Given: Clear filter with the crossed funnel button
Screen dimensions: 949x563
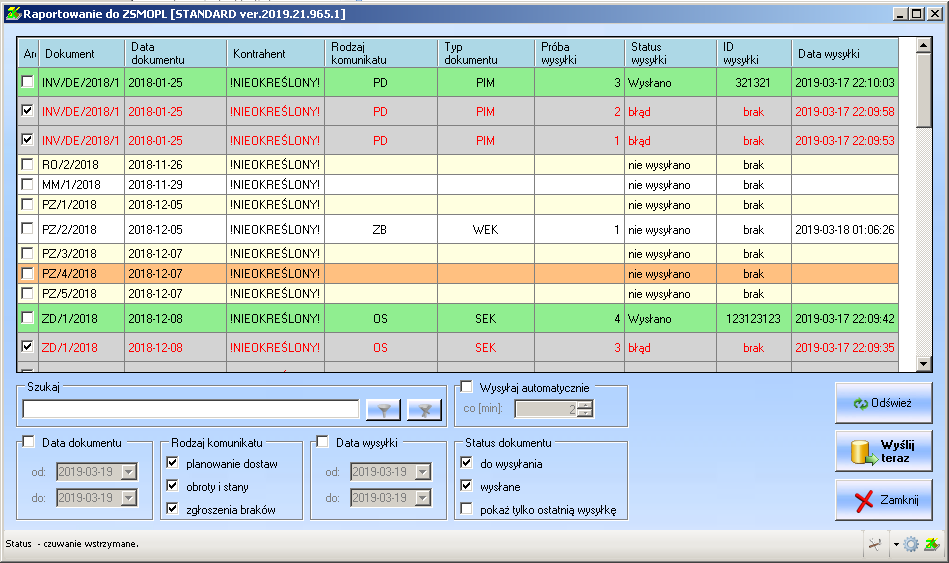Looking at the screenshot, I should point(424,410).
